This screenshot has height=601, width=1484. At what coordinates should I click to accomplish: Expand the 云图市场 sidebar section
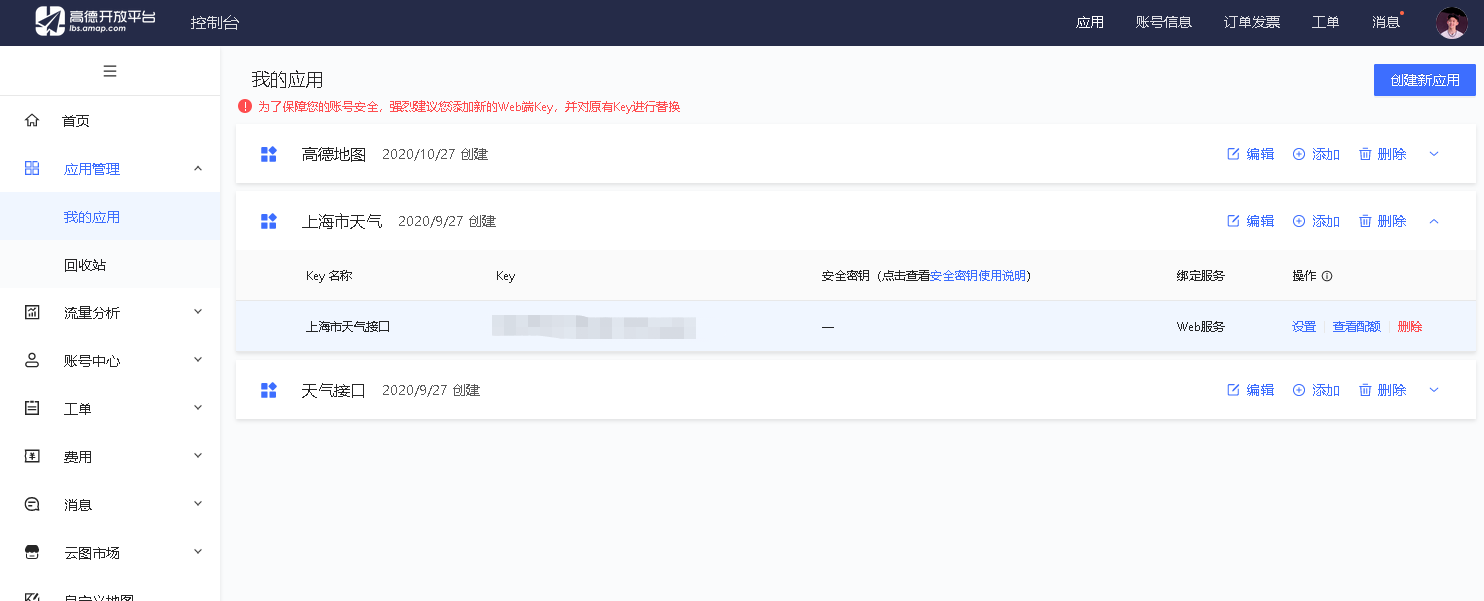(x=198, y=552)
